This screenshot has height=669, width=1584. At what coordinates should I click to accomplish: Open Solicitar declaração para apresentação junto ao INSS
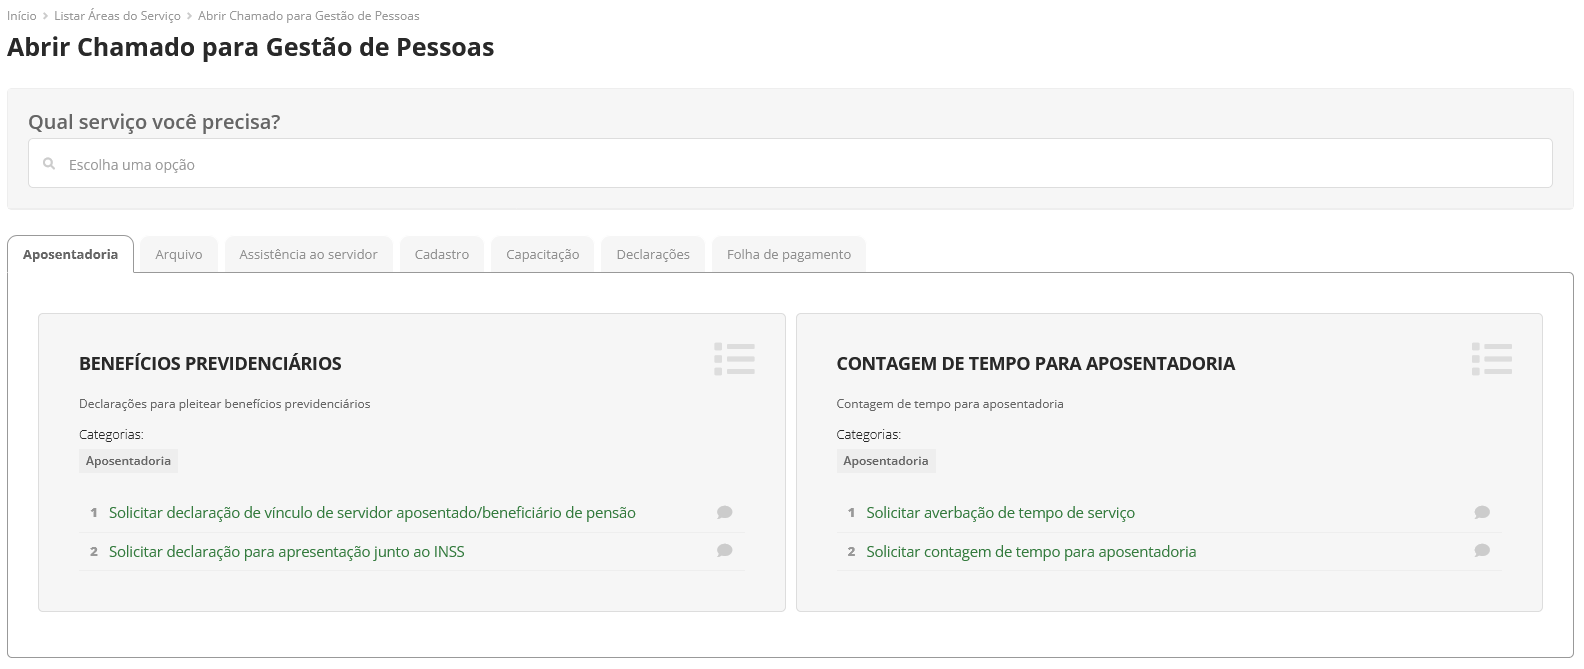coord(286,552)
